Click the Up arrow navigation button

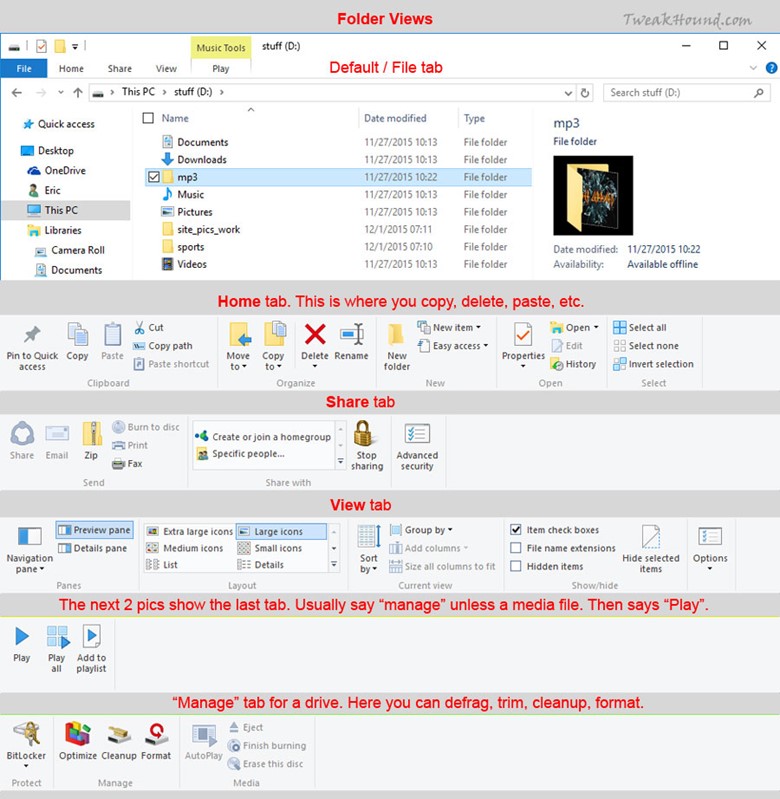[77, 93]
